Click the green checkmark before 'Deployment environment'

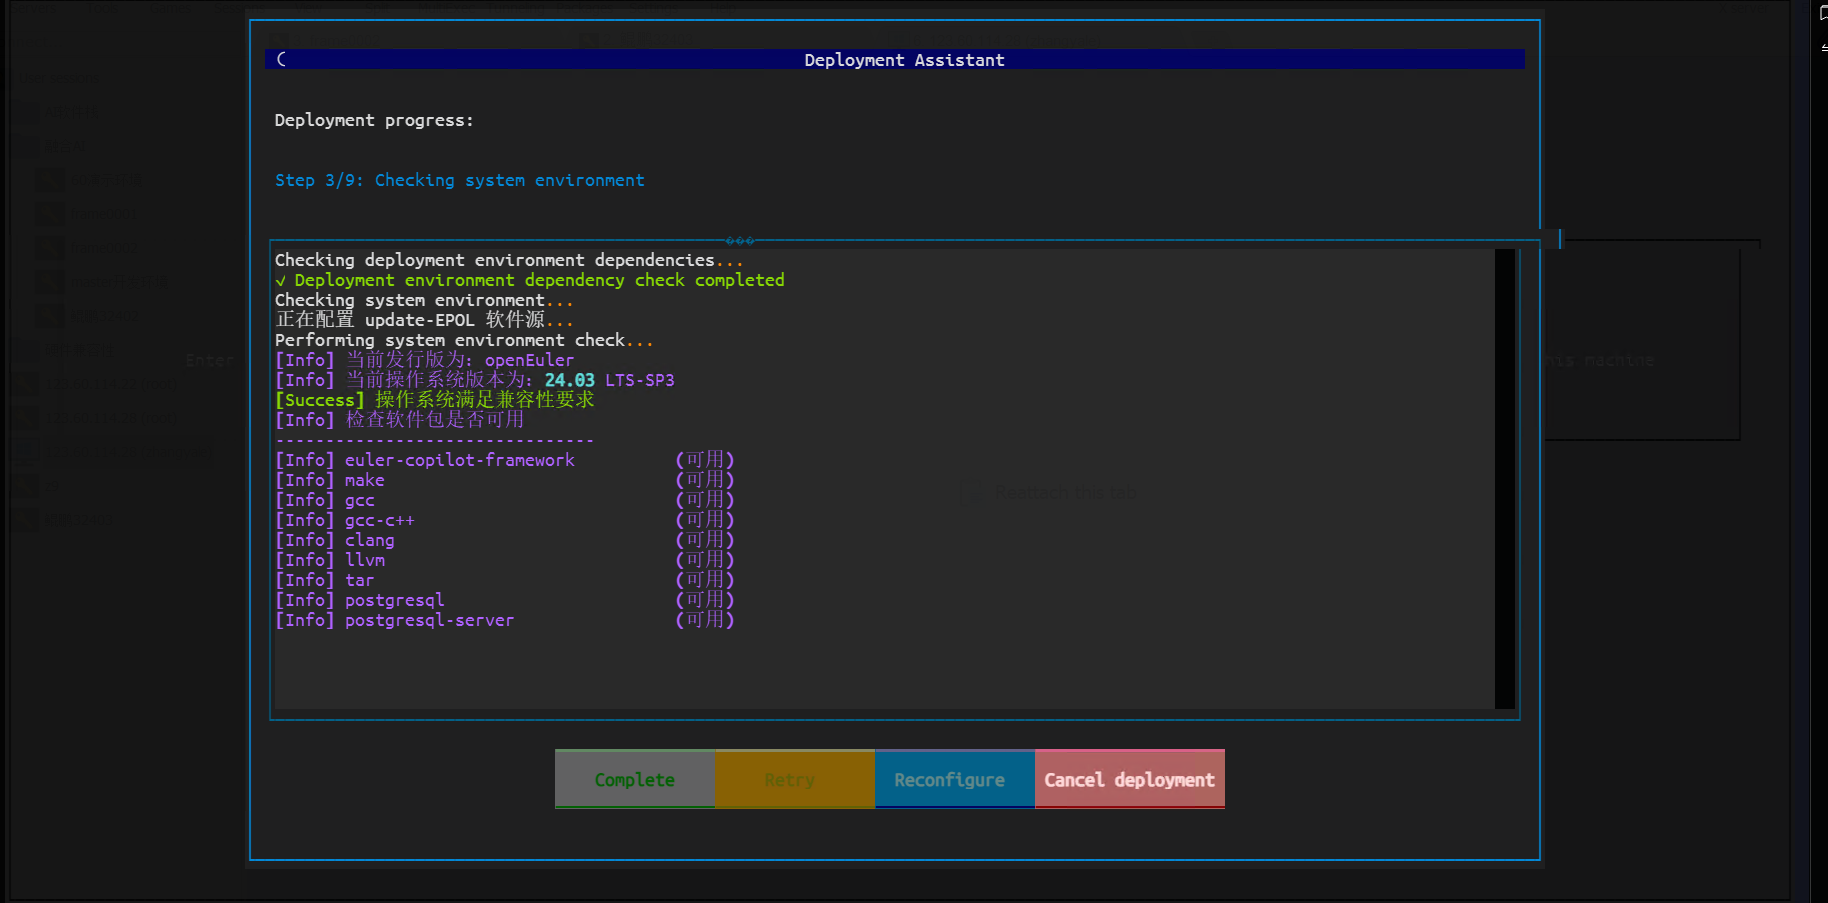pyautogui.click(x=281, y=281)
